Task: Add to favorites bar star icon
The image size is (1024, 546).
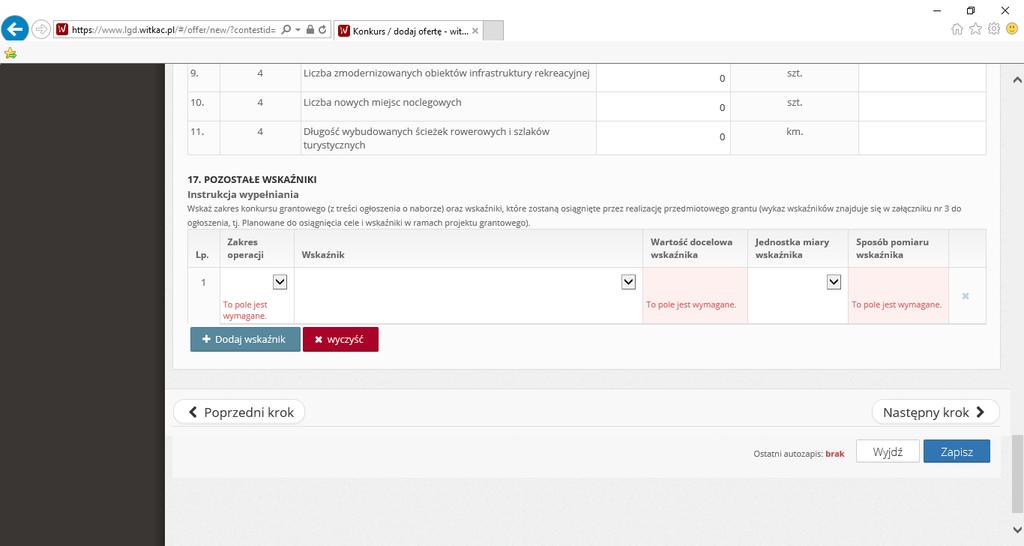Action: (10, 54)
